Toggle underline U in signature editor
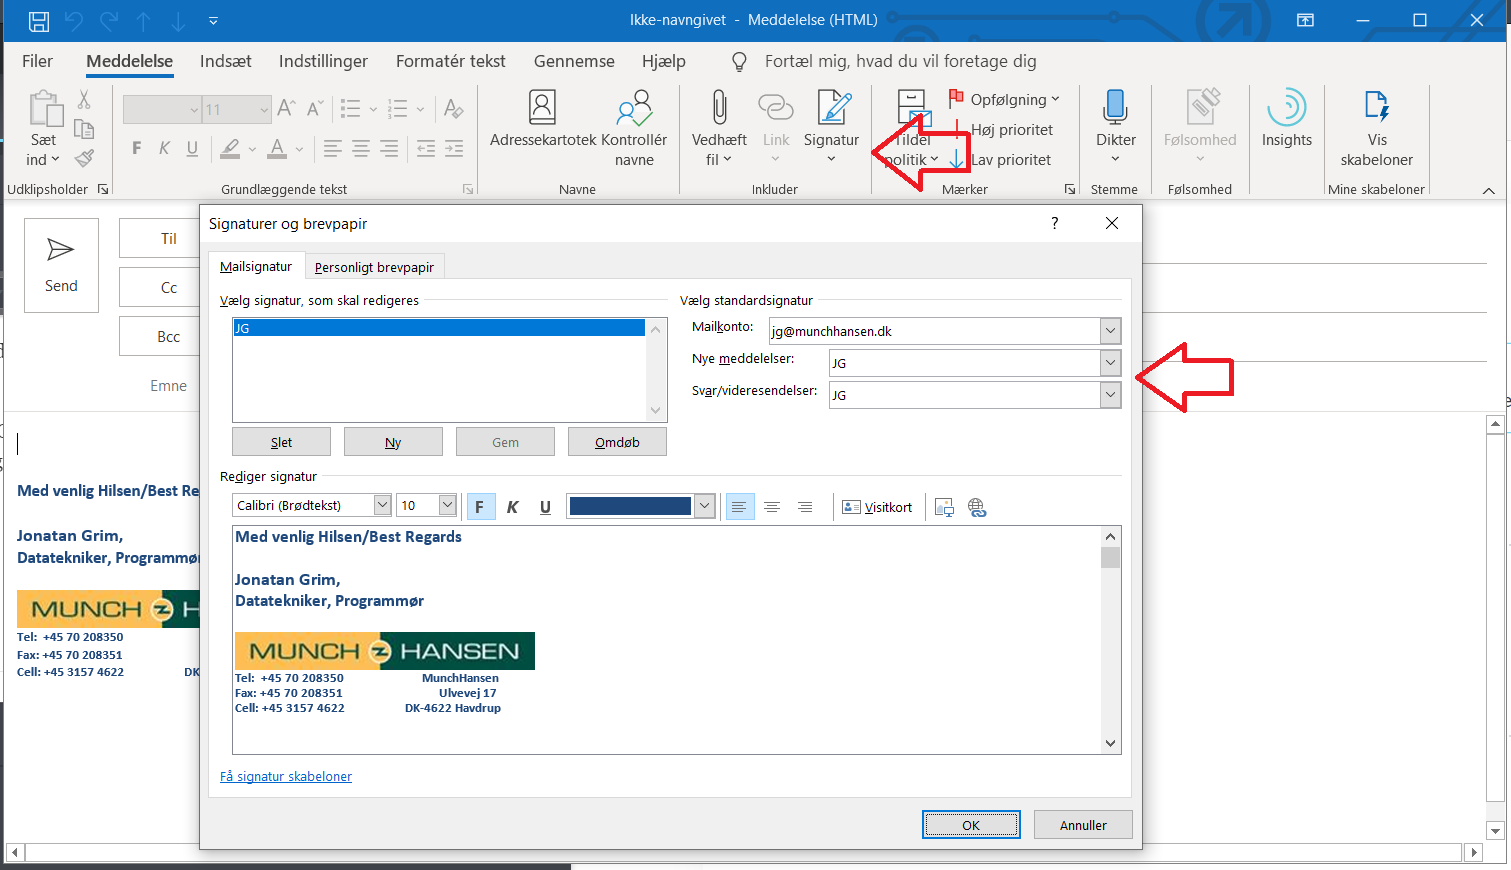Screen dimensions: 1511x870 tap(545, 507)
